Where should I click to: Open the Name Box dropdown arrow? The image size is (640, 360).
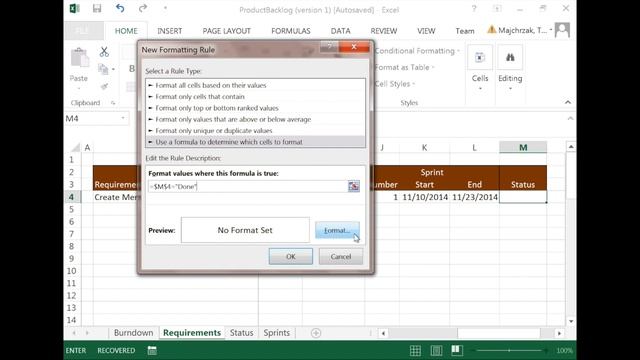click(122, 118)
